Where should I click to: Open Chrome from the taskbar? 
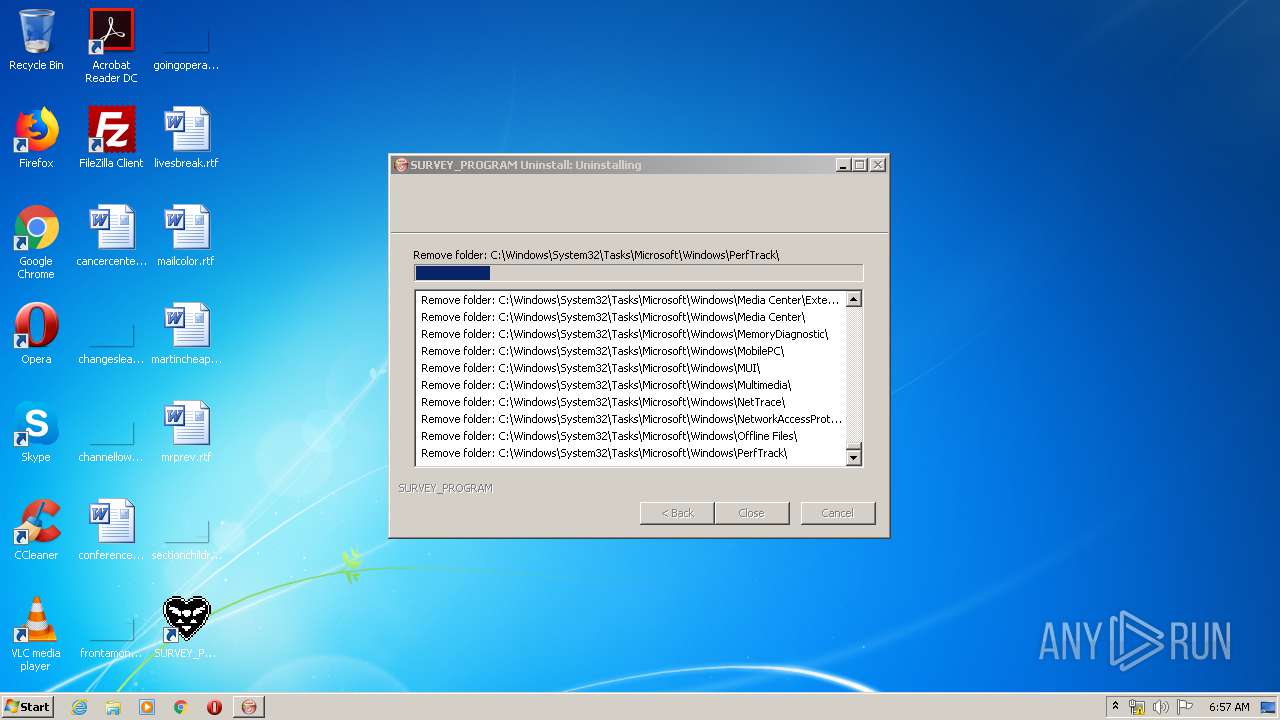pos(181,707)
